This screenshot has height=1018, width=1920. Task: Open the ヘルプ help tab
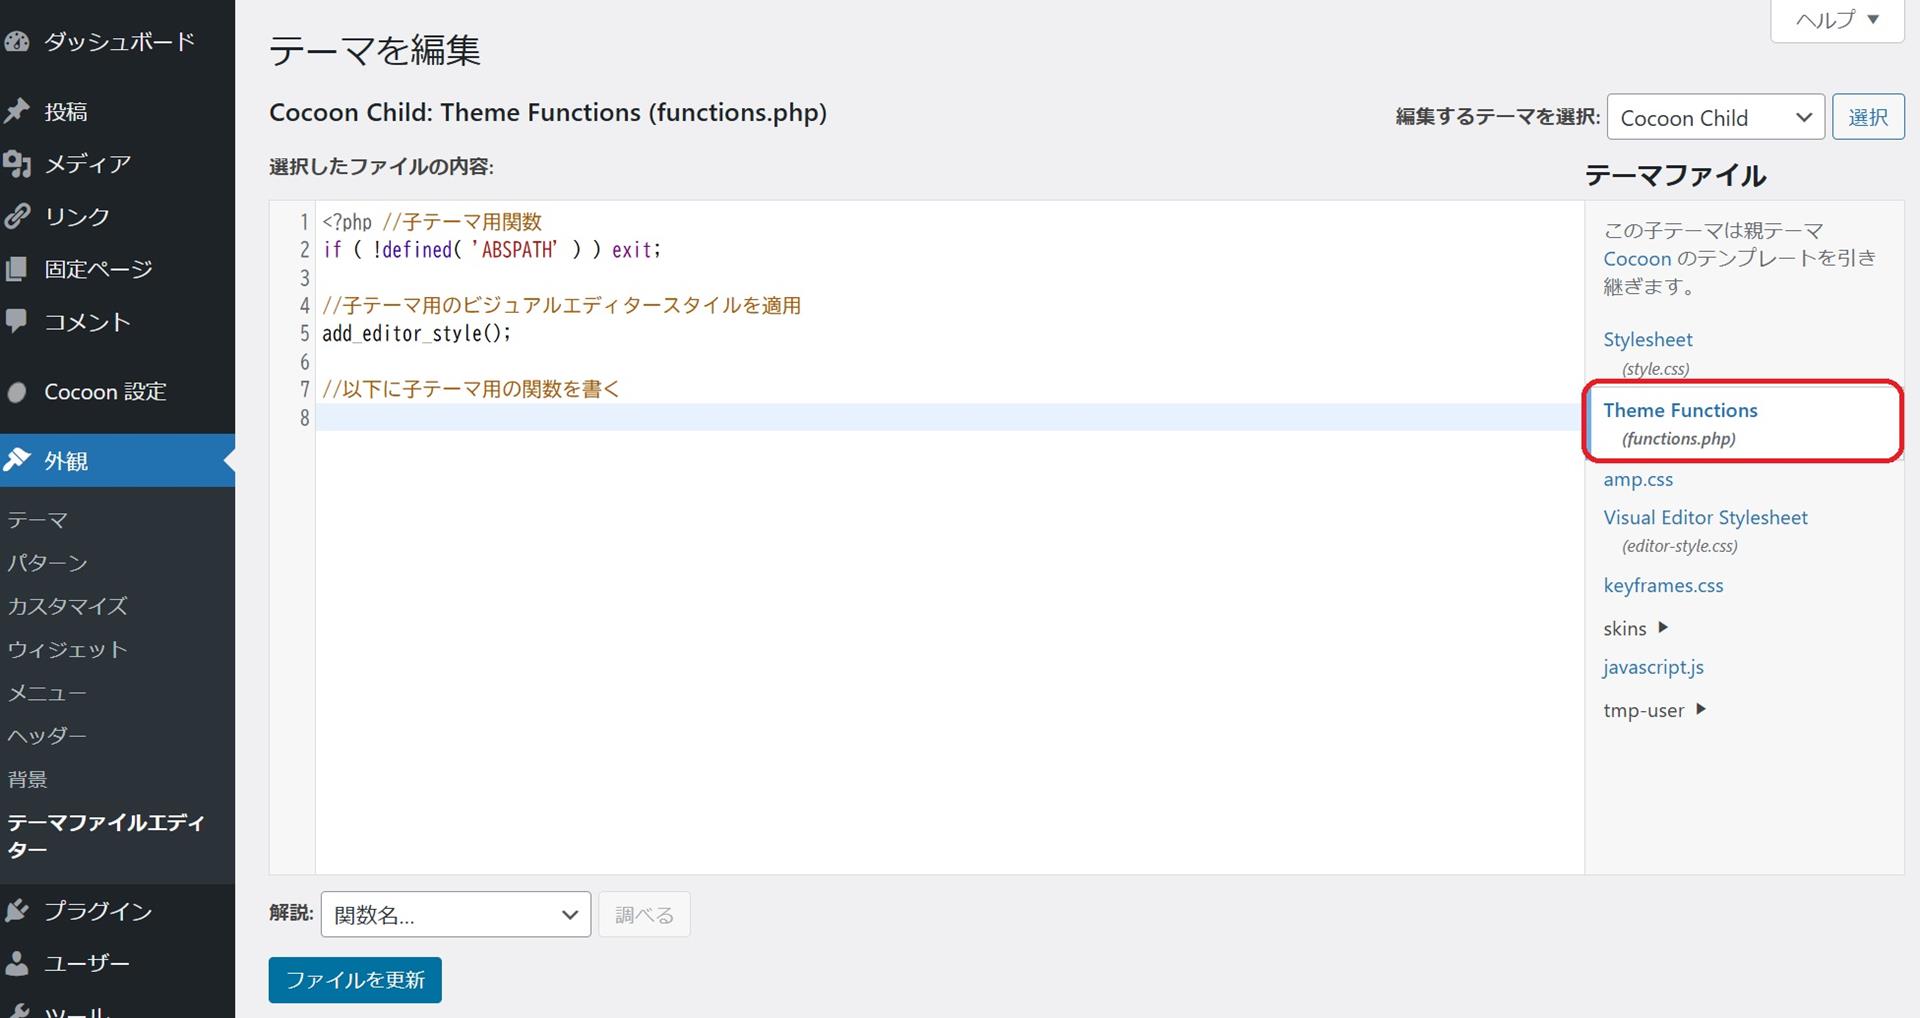click(1837, 20)
